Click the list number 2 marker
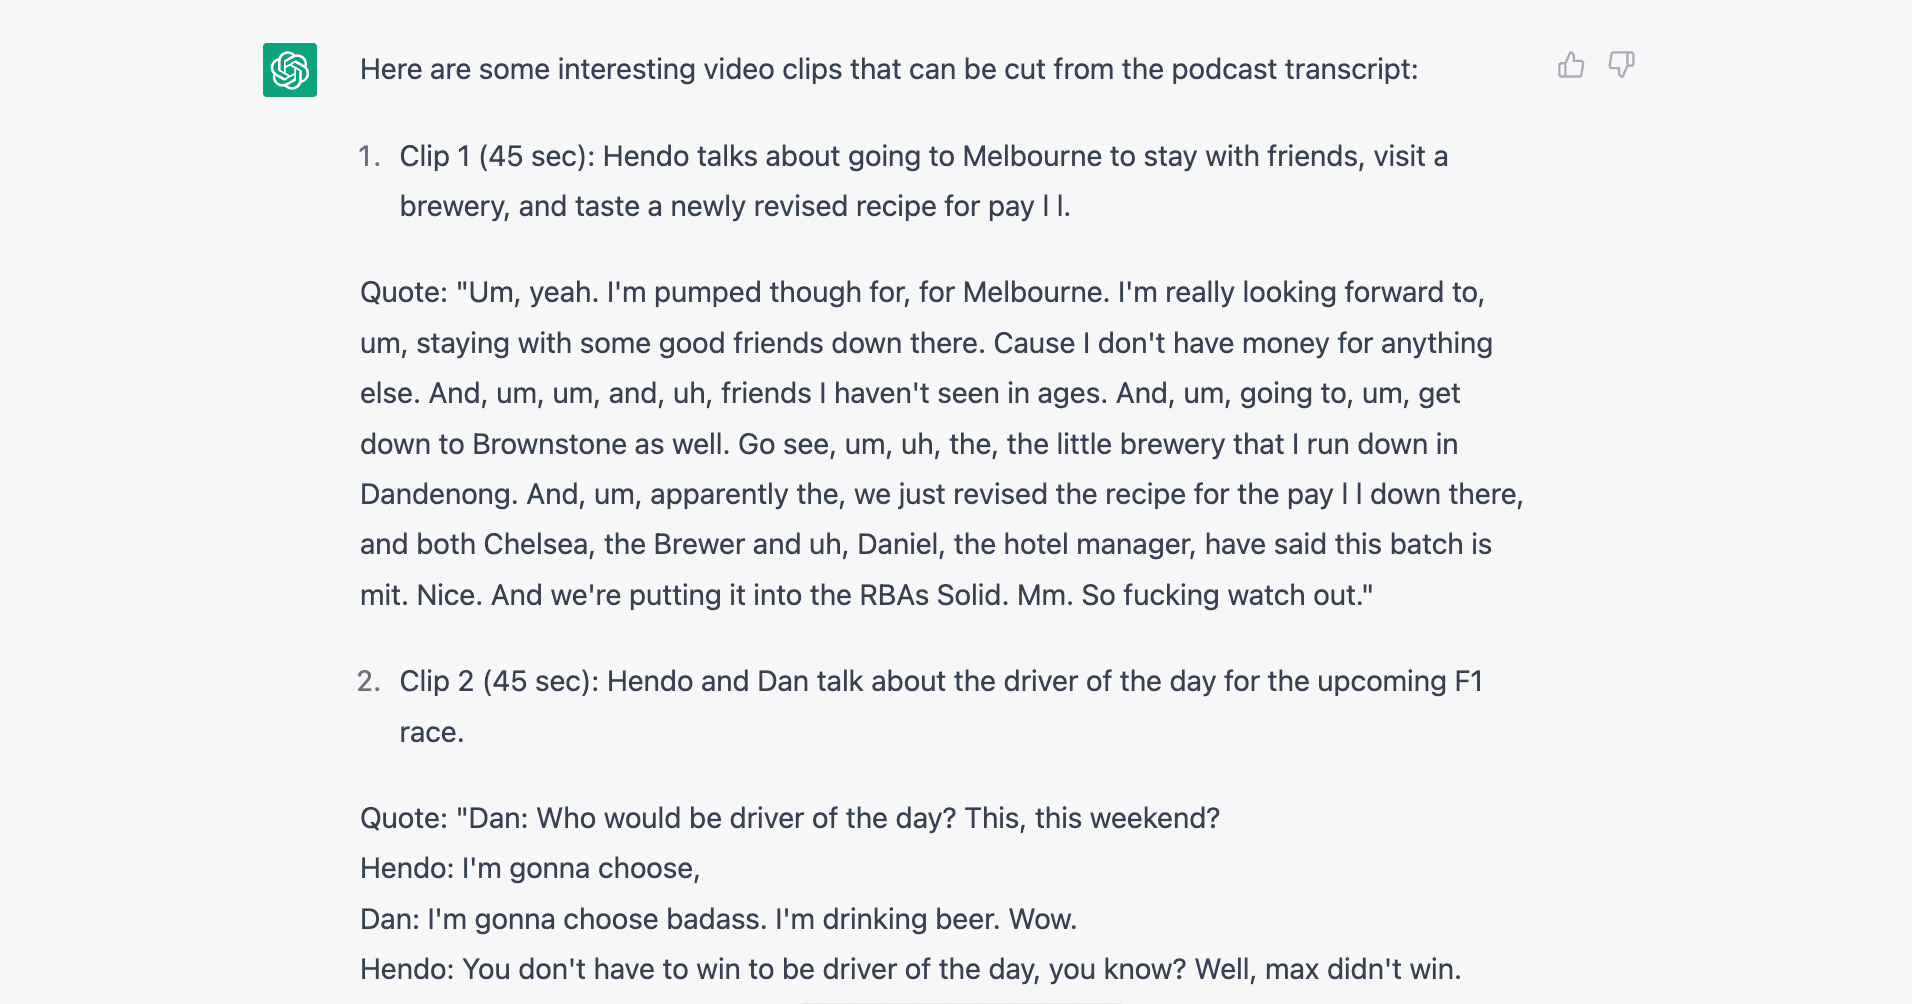 pyautogui.click(x=369, y=681)
